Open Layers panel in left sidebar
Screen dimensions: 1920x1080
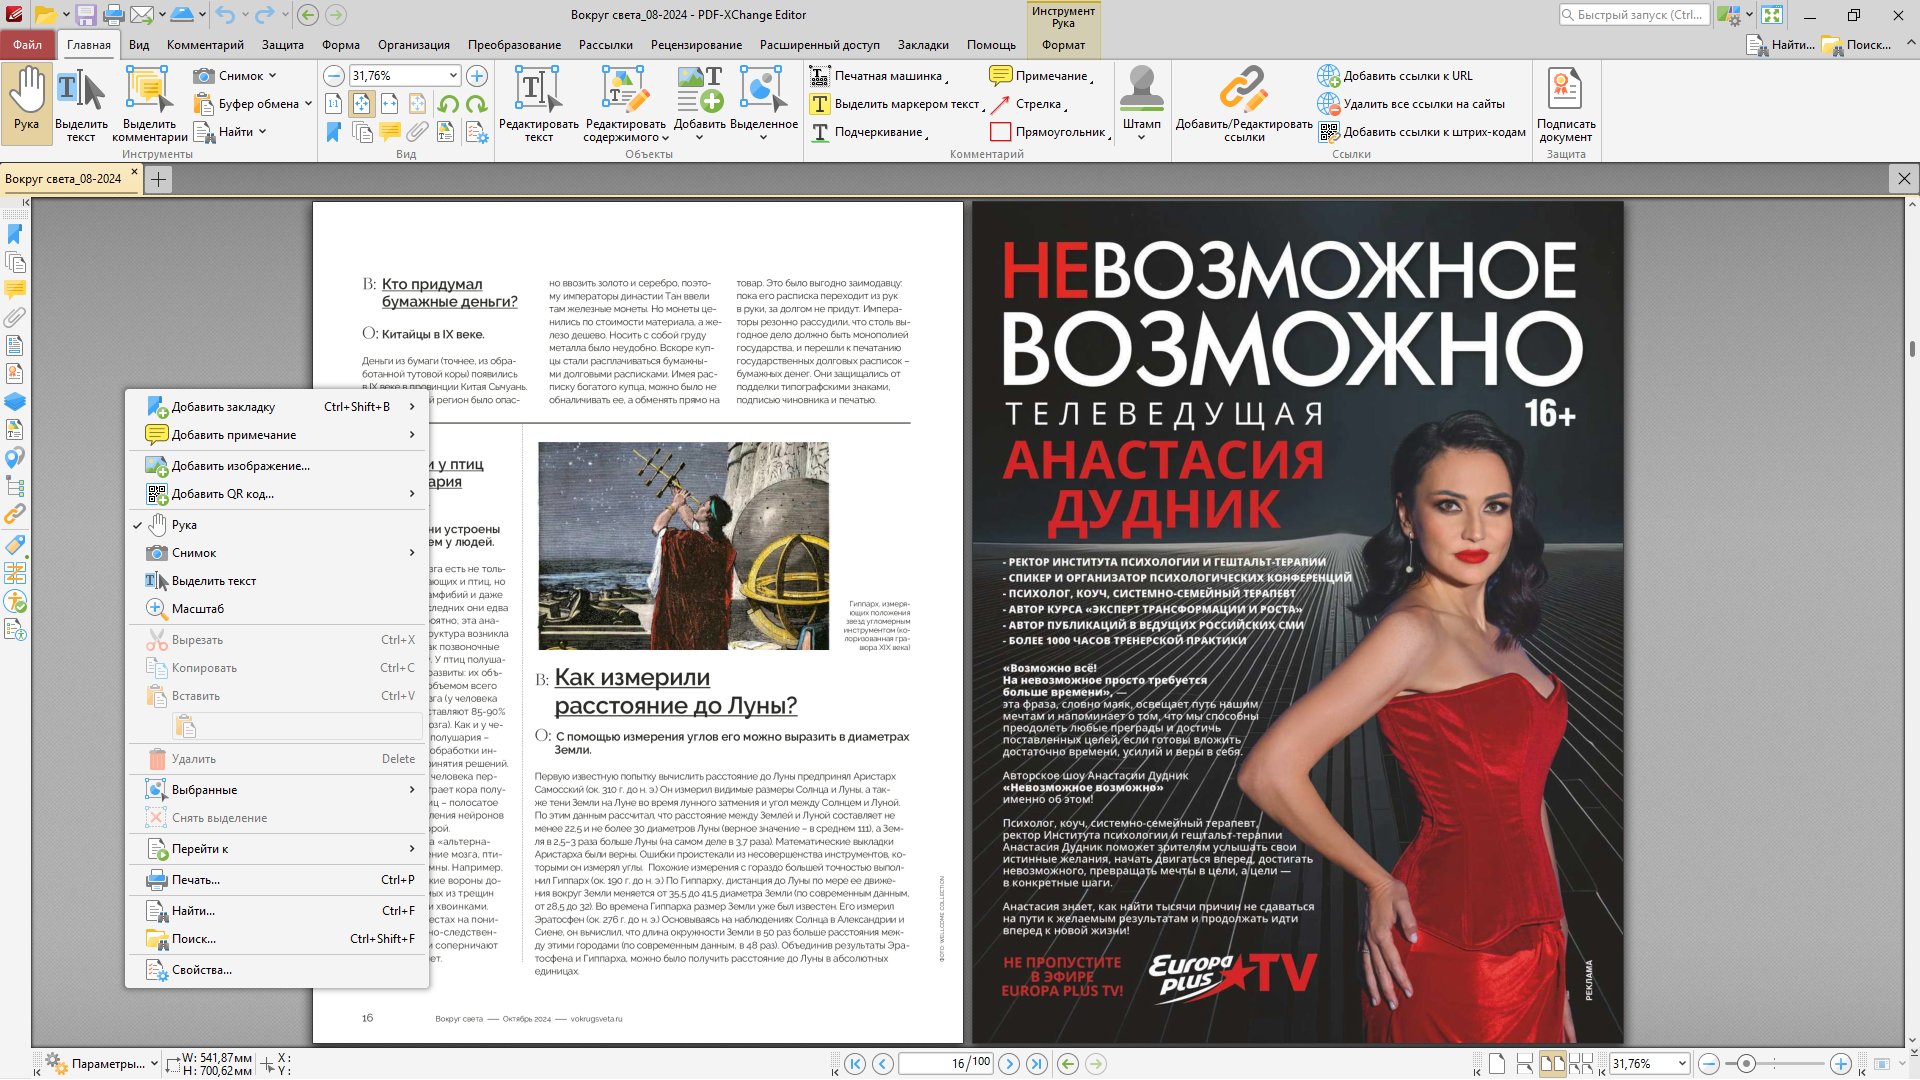click(x=15, y=402)
